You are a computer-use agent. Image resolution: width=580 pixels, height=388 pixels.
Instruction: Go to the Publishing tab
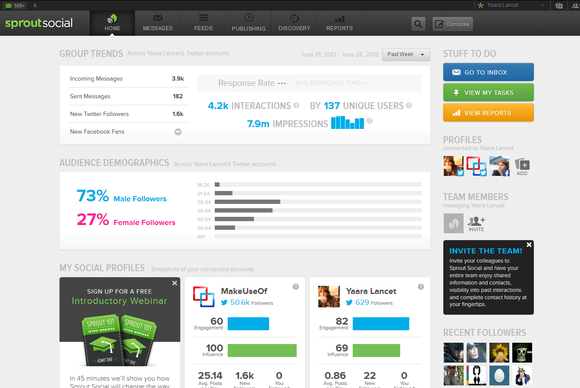point(249,23)
